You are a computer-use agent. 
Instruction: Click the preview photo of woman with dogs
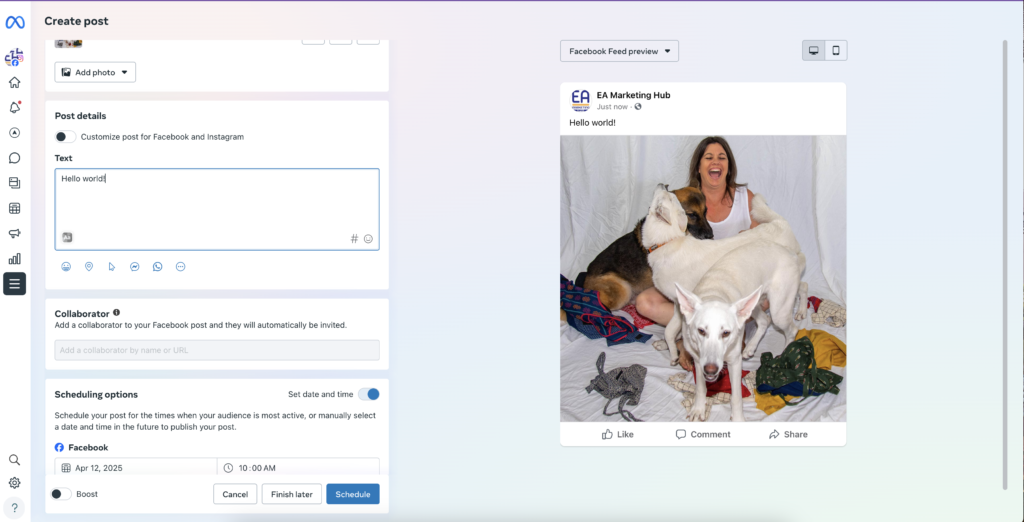[703, 278]
